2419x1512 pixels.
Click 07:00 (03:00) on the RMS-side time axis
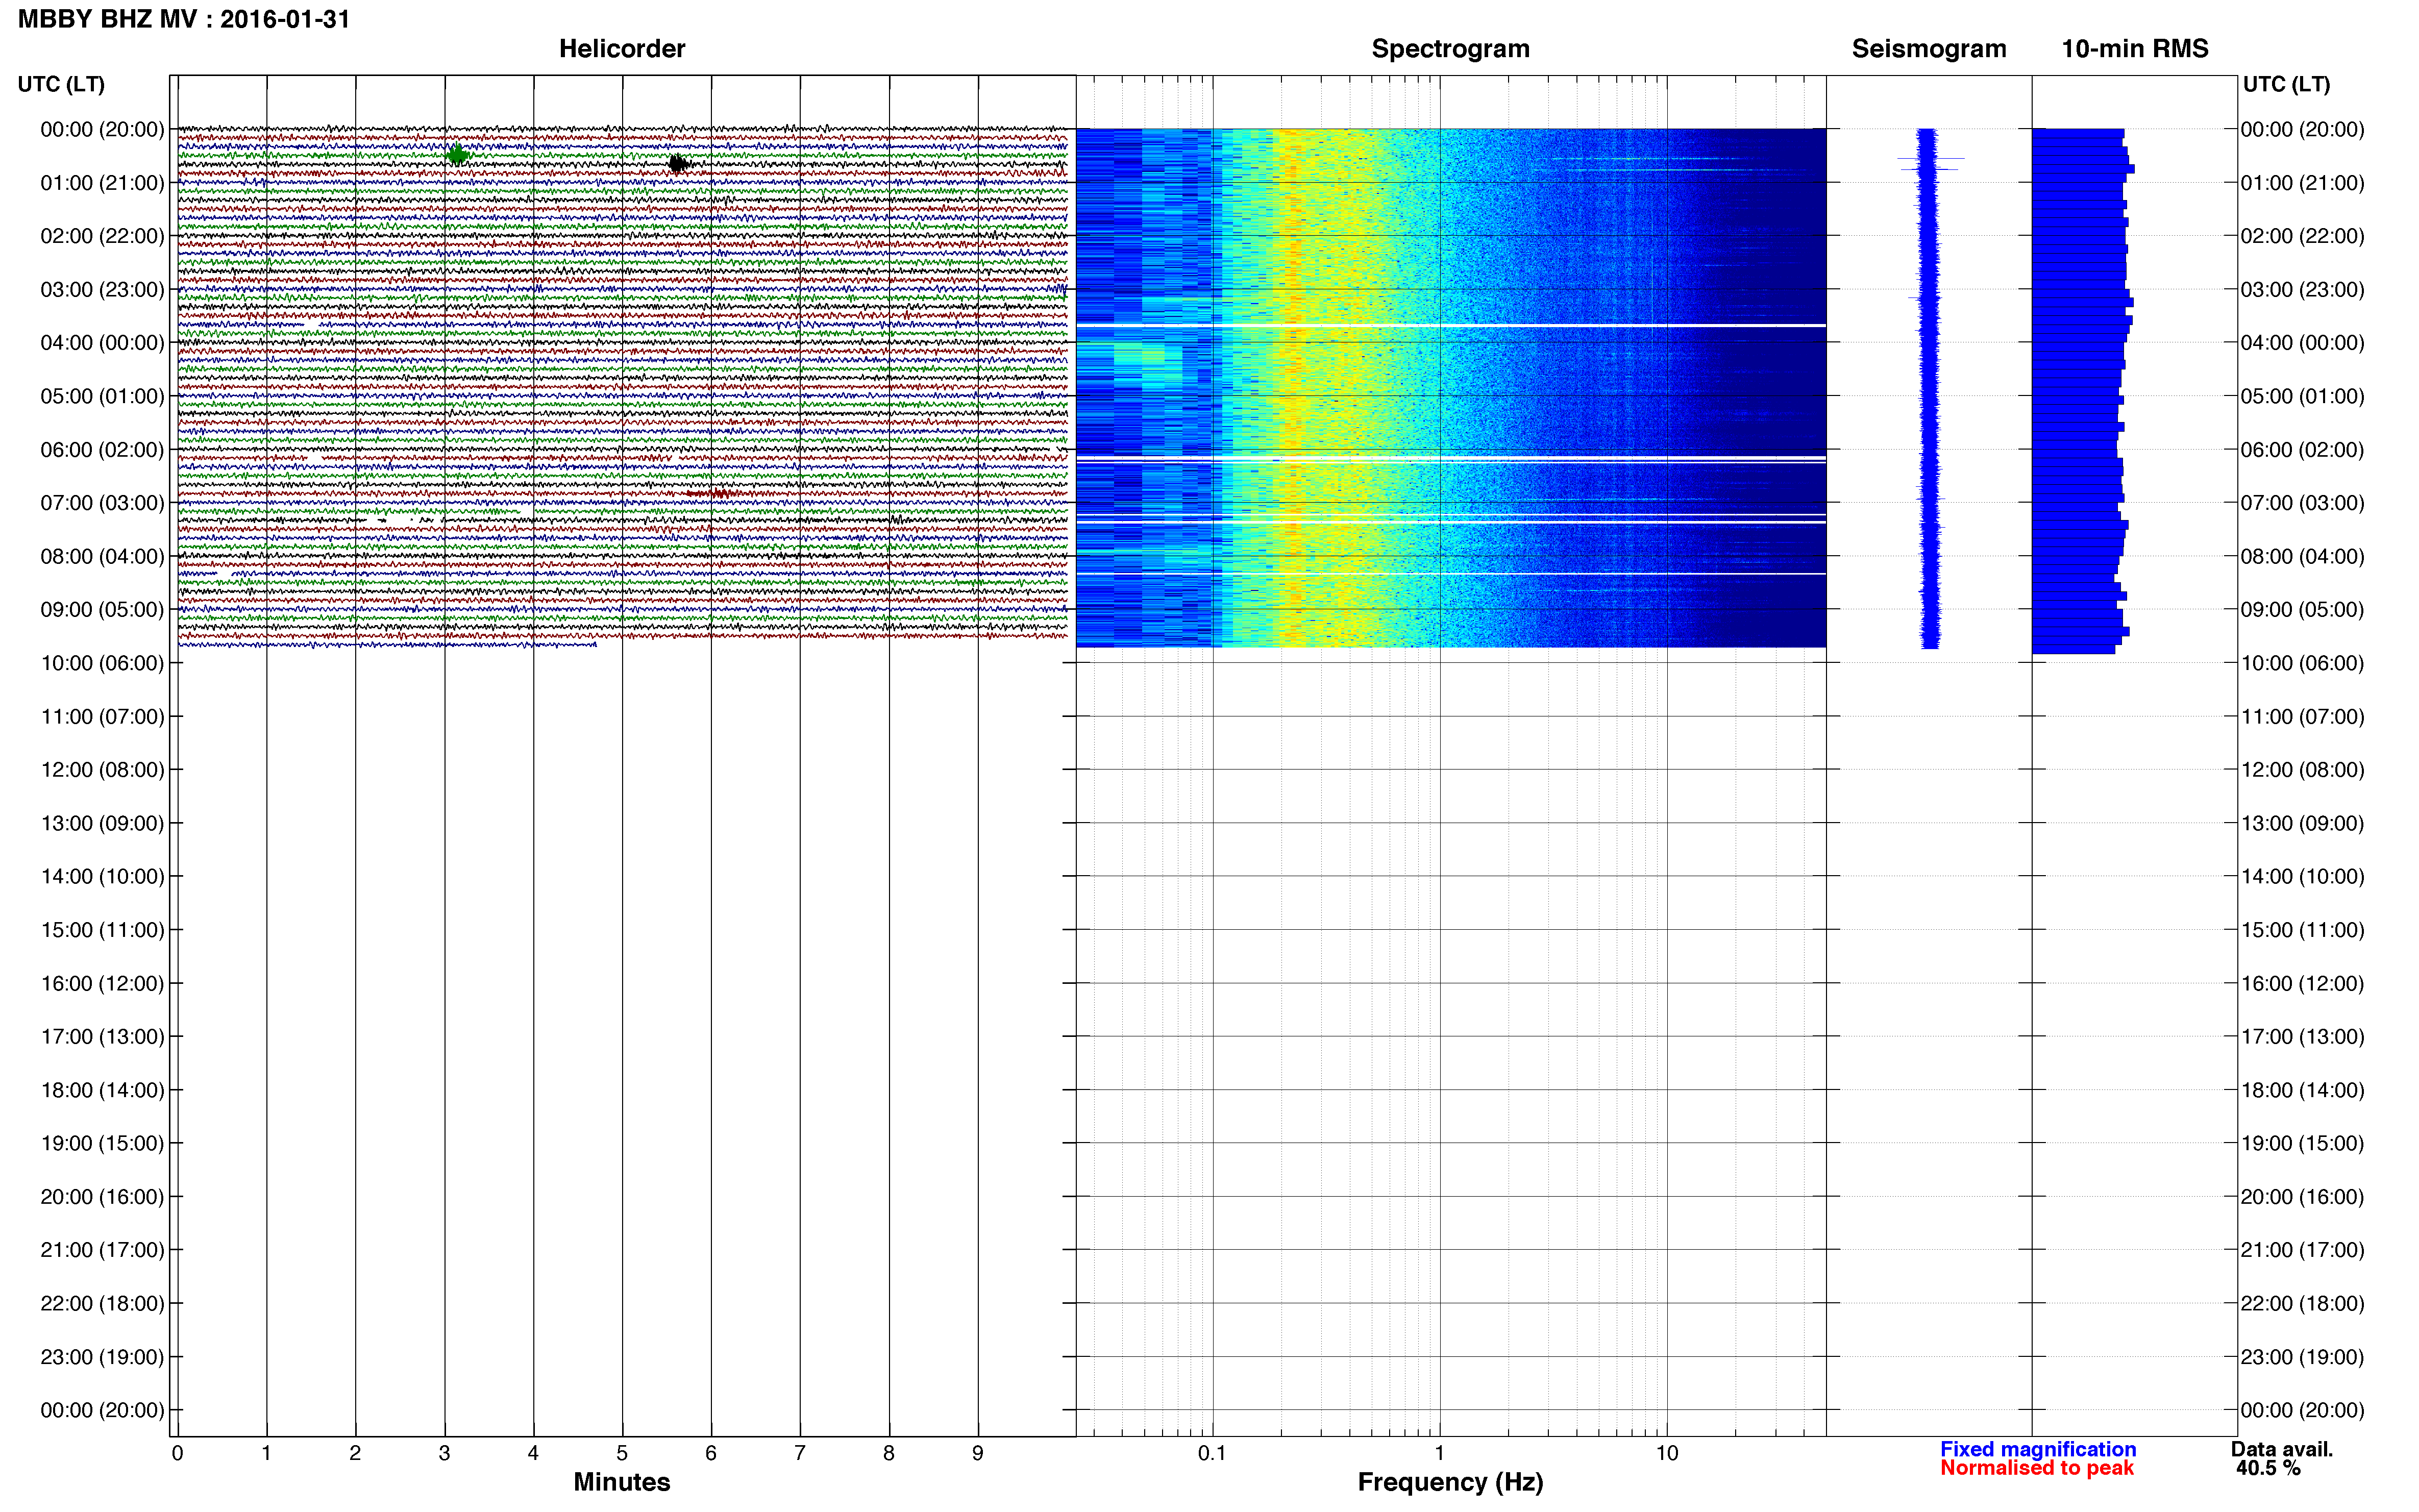click(2302, 502)
